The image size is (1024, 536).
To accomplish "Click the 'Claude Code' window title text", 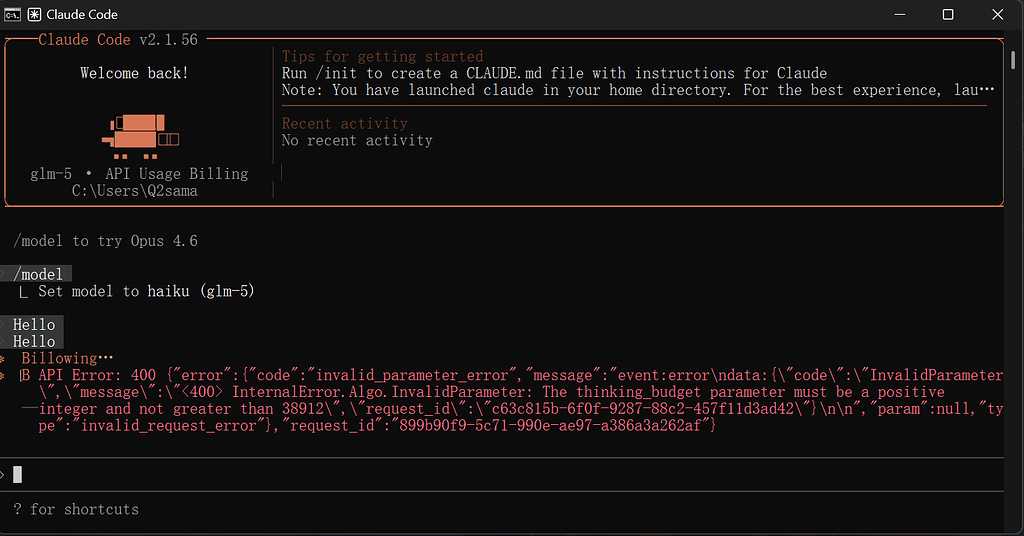I will click(82, 14).
